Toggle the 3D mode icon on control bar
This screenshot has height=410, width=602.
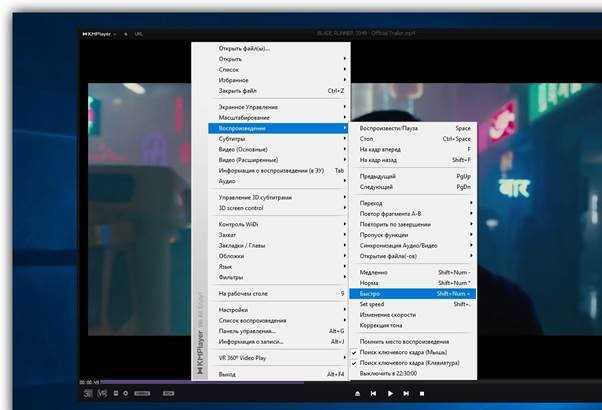[88, 393]
